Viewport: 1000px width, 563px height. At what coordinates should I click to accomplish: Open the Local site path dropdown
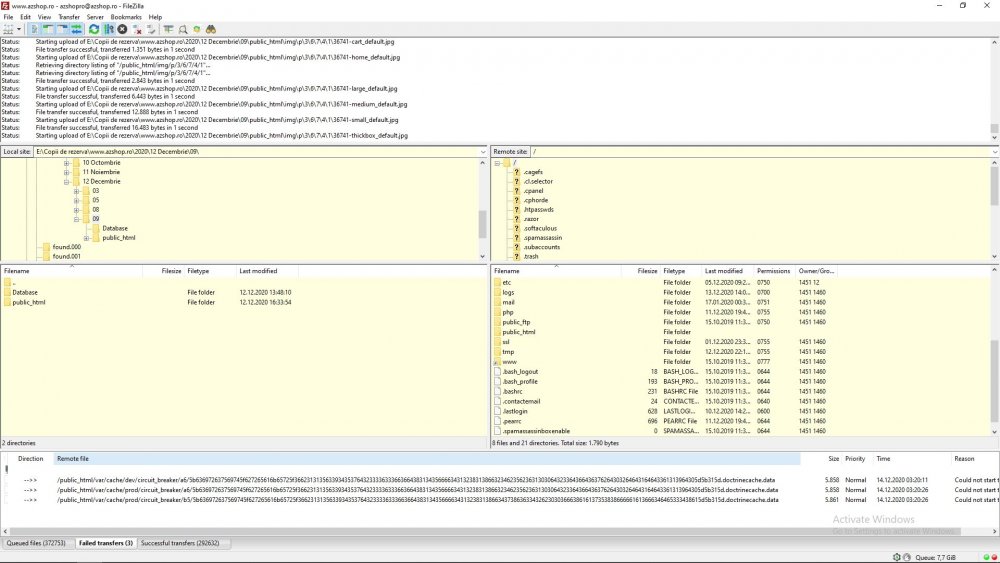coord(484,151)
